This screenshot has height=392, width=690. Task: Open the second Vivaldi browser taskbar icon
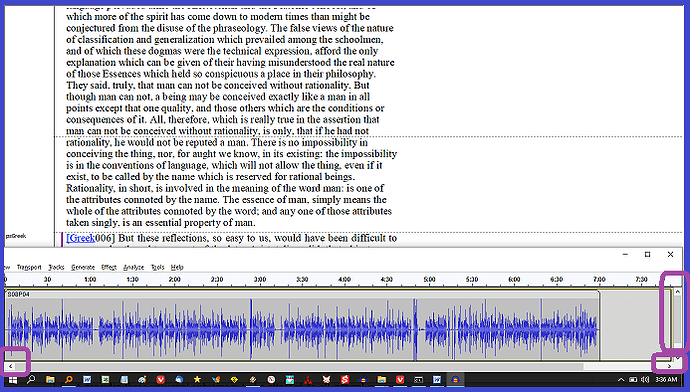tap(400, 379)
